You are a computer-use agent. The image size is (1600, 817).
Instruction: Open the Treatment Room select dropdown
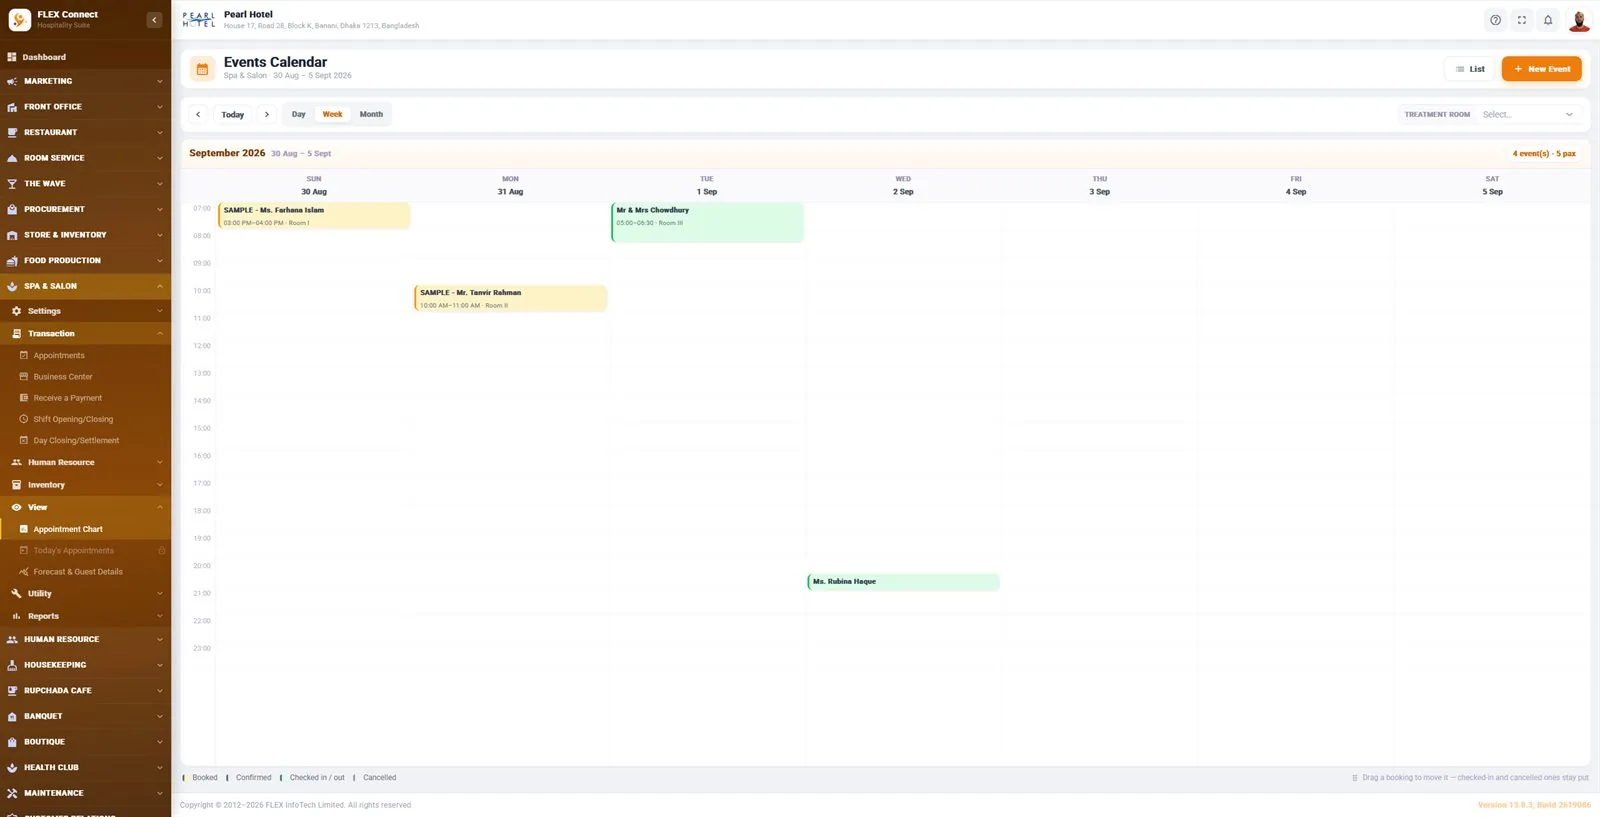[x=1528, y=114]
